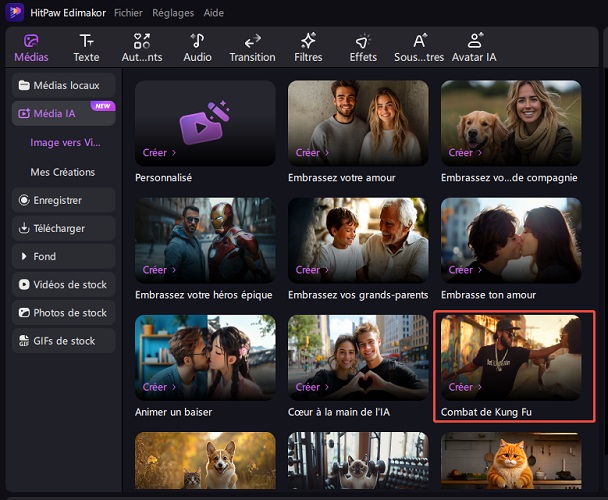Open the Fichier menu
This screenshot has height=500, width=608.
click(128, 13)
